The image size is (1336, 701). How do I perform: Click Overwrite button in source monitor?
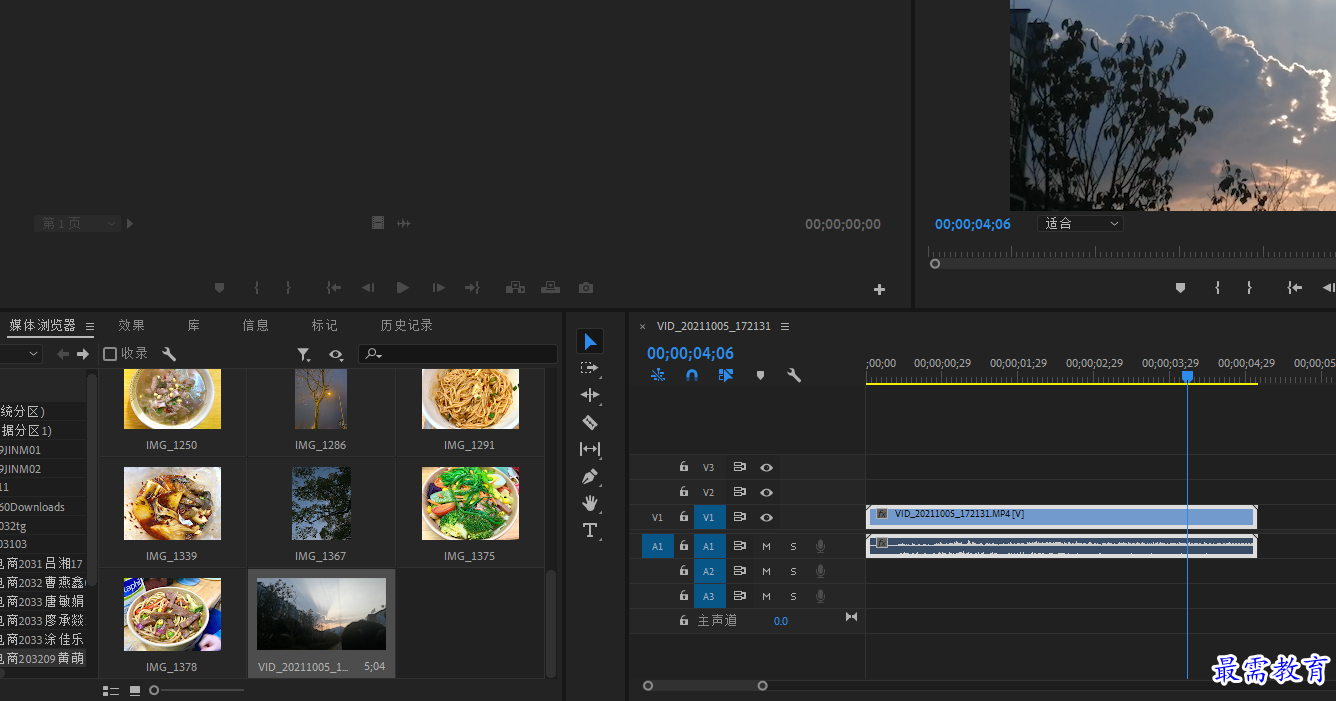coord(550,288)
